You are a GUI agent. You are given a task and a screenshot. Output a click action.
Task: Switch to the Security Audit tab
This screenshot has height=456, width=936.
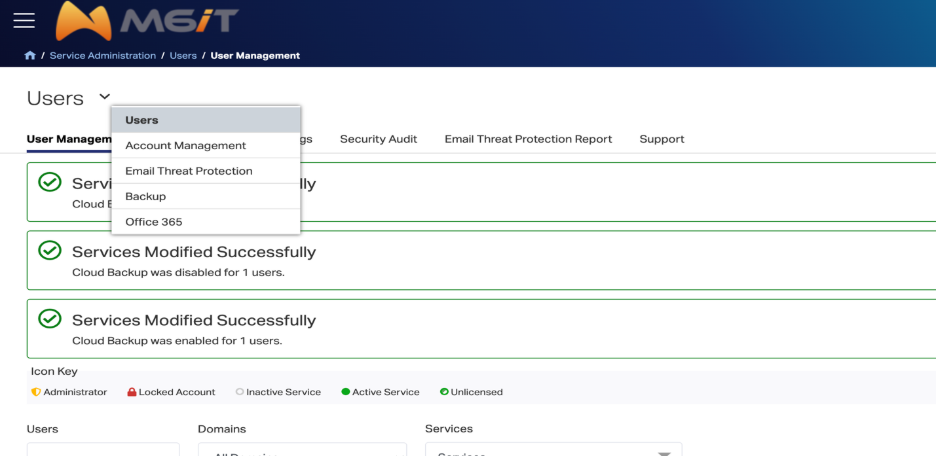point(378,139)
